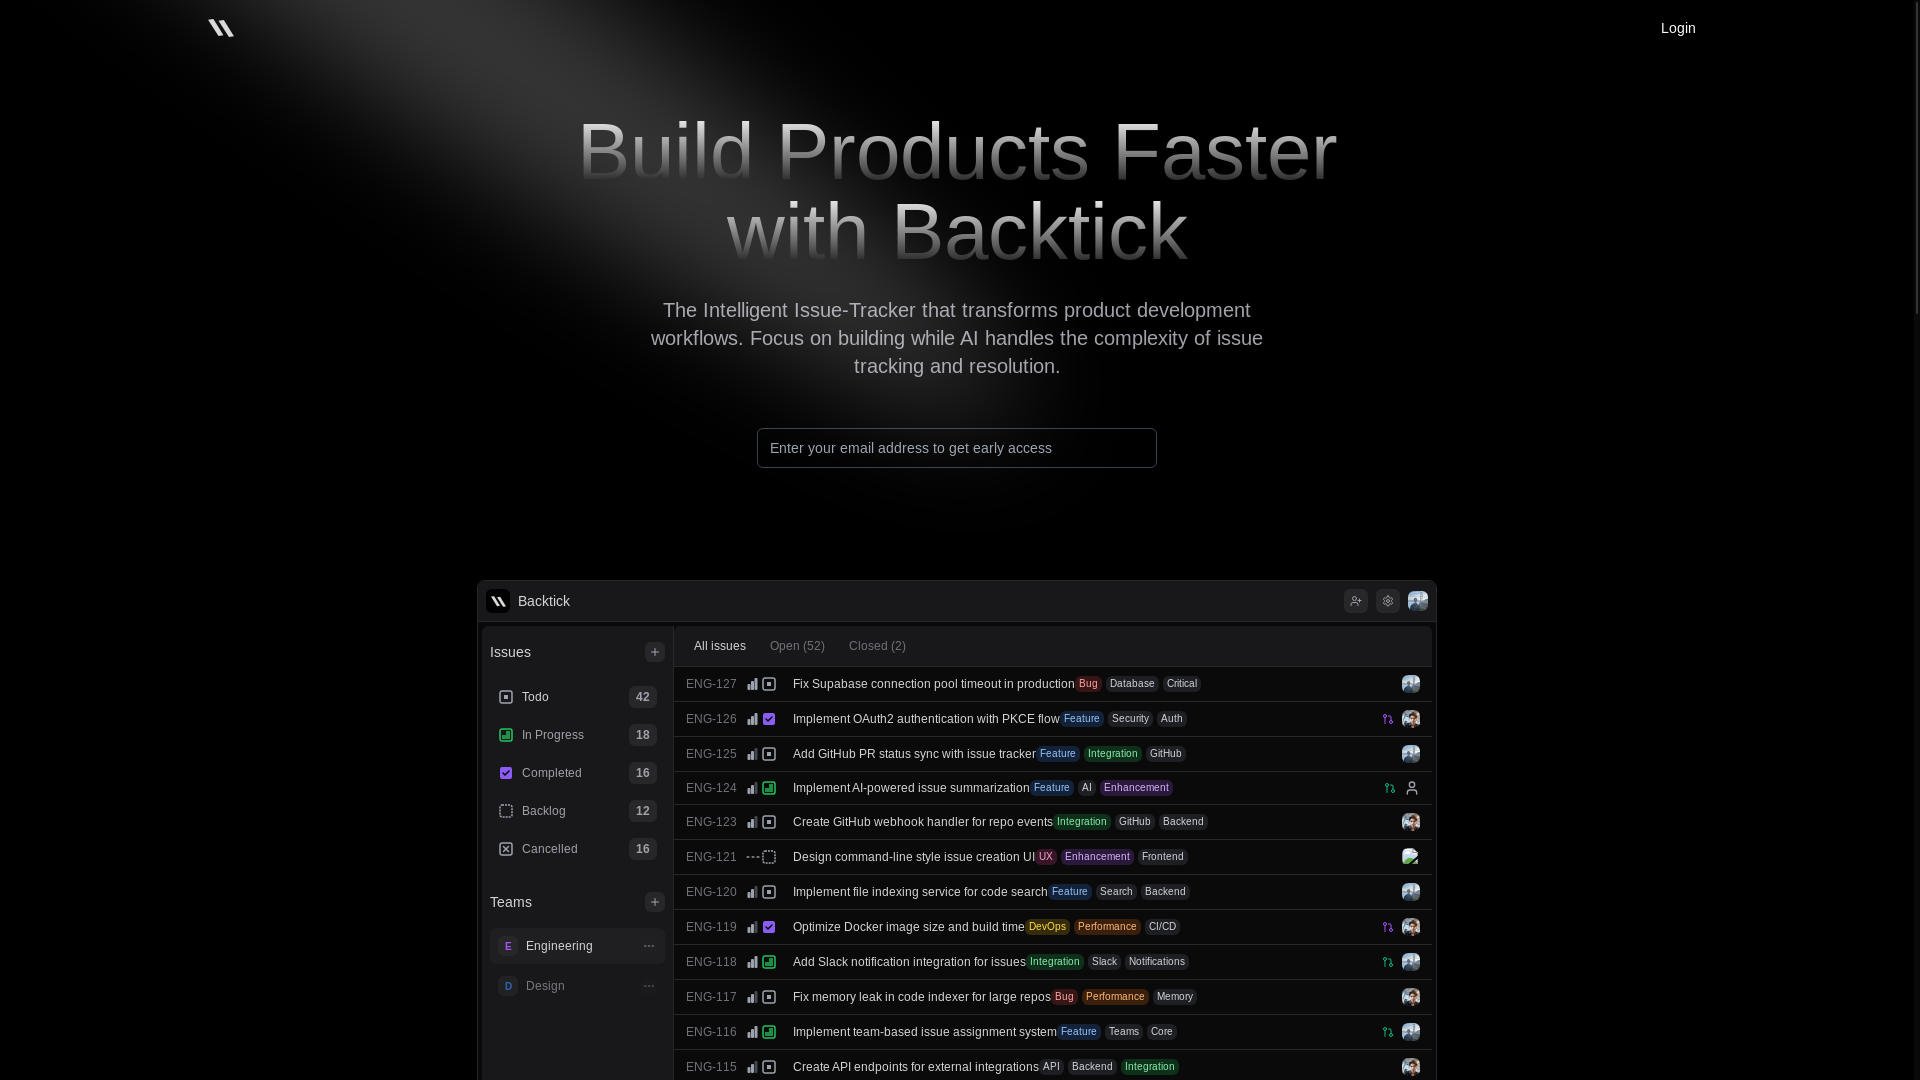The image size is (1920, 1080).
Task: Click the priority bars icon on ENG-126
Action: 752,719
